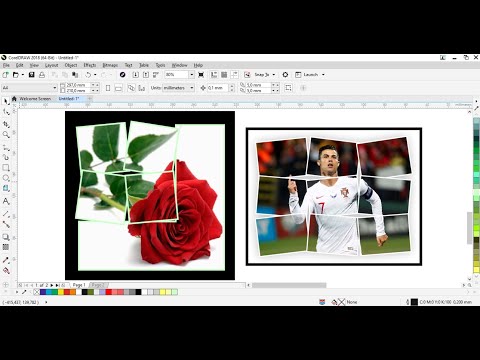Expand the cursor coordinates flyout arrow
Screen dimensions: 480x360
(46, 302)
